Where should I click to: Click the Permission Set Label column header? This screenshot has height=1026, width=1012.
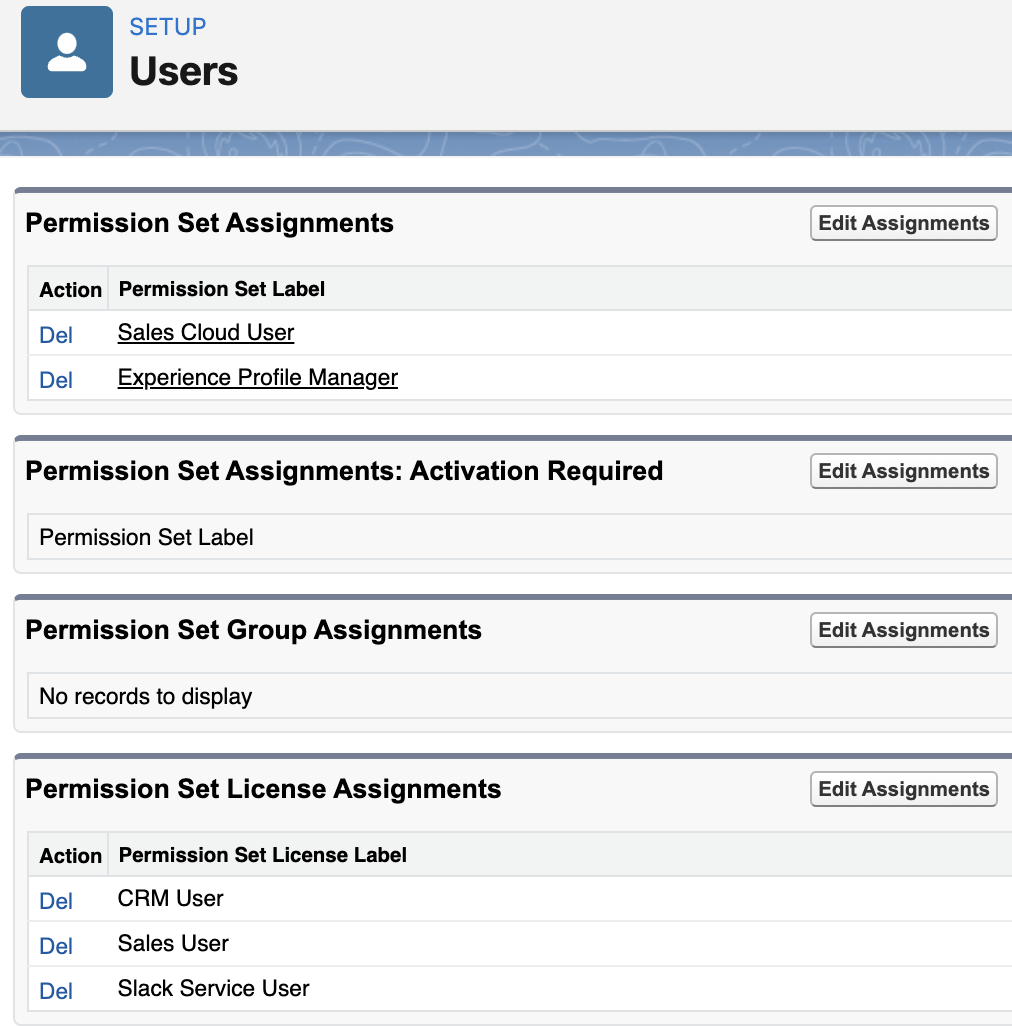tap(222, 289)
